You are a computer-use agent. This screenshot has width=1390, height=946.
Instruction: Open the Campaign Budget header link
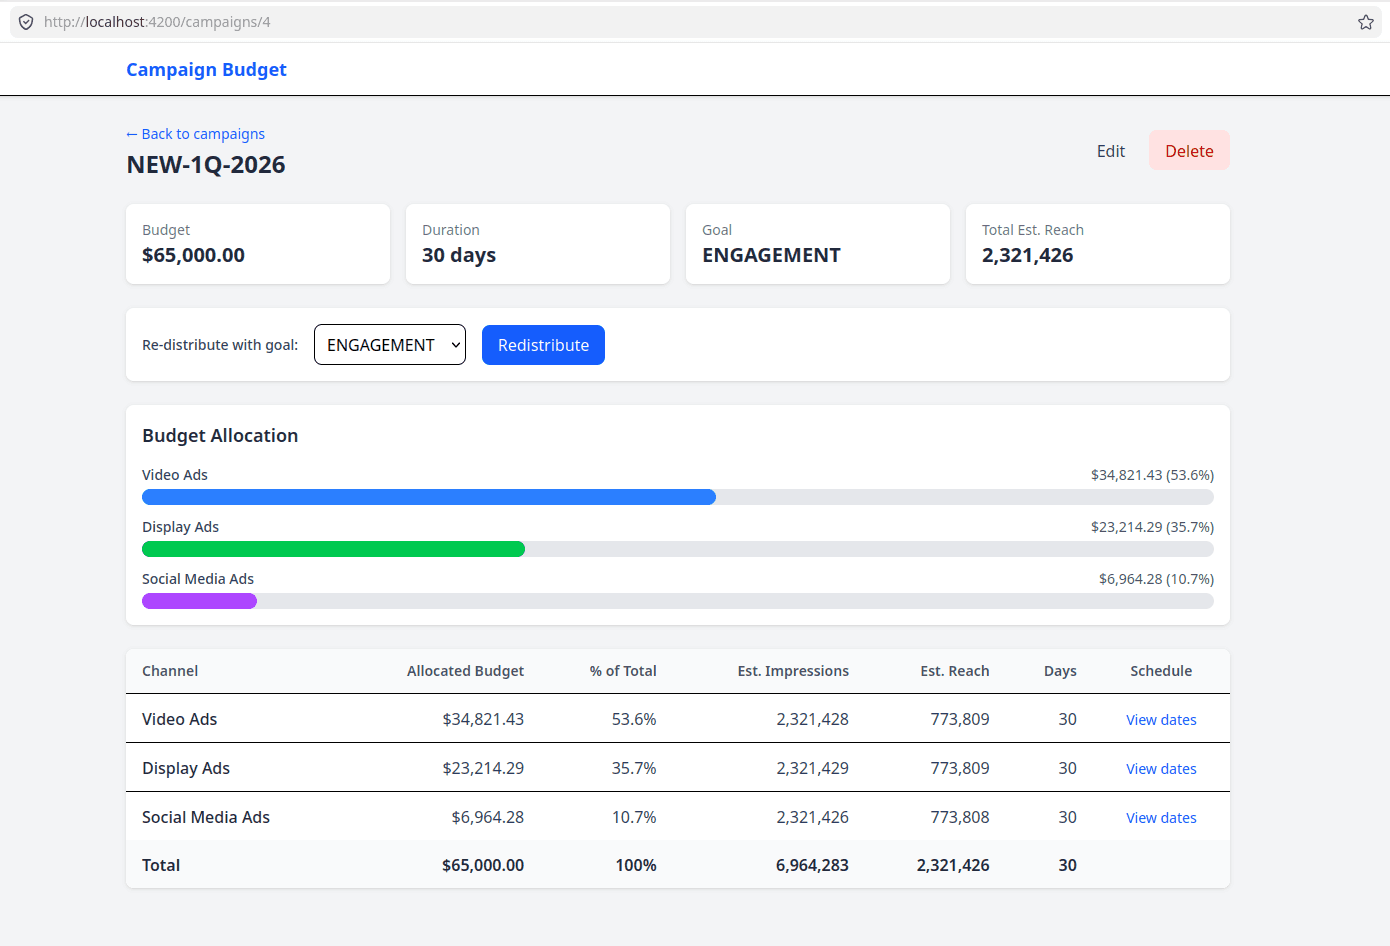[x=206, y=69]
